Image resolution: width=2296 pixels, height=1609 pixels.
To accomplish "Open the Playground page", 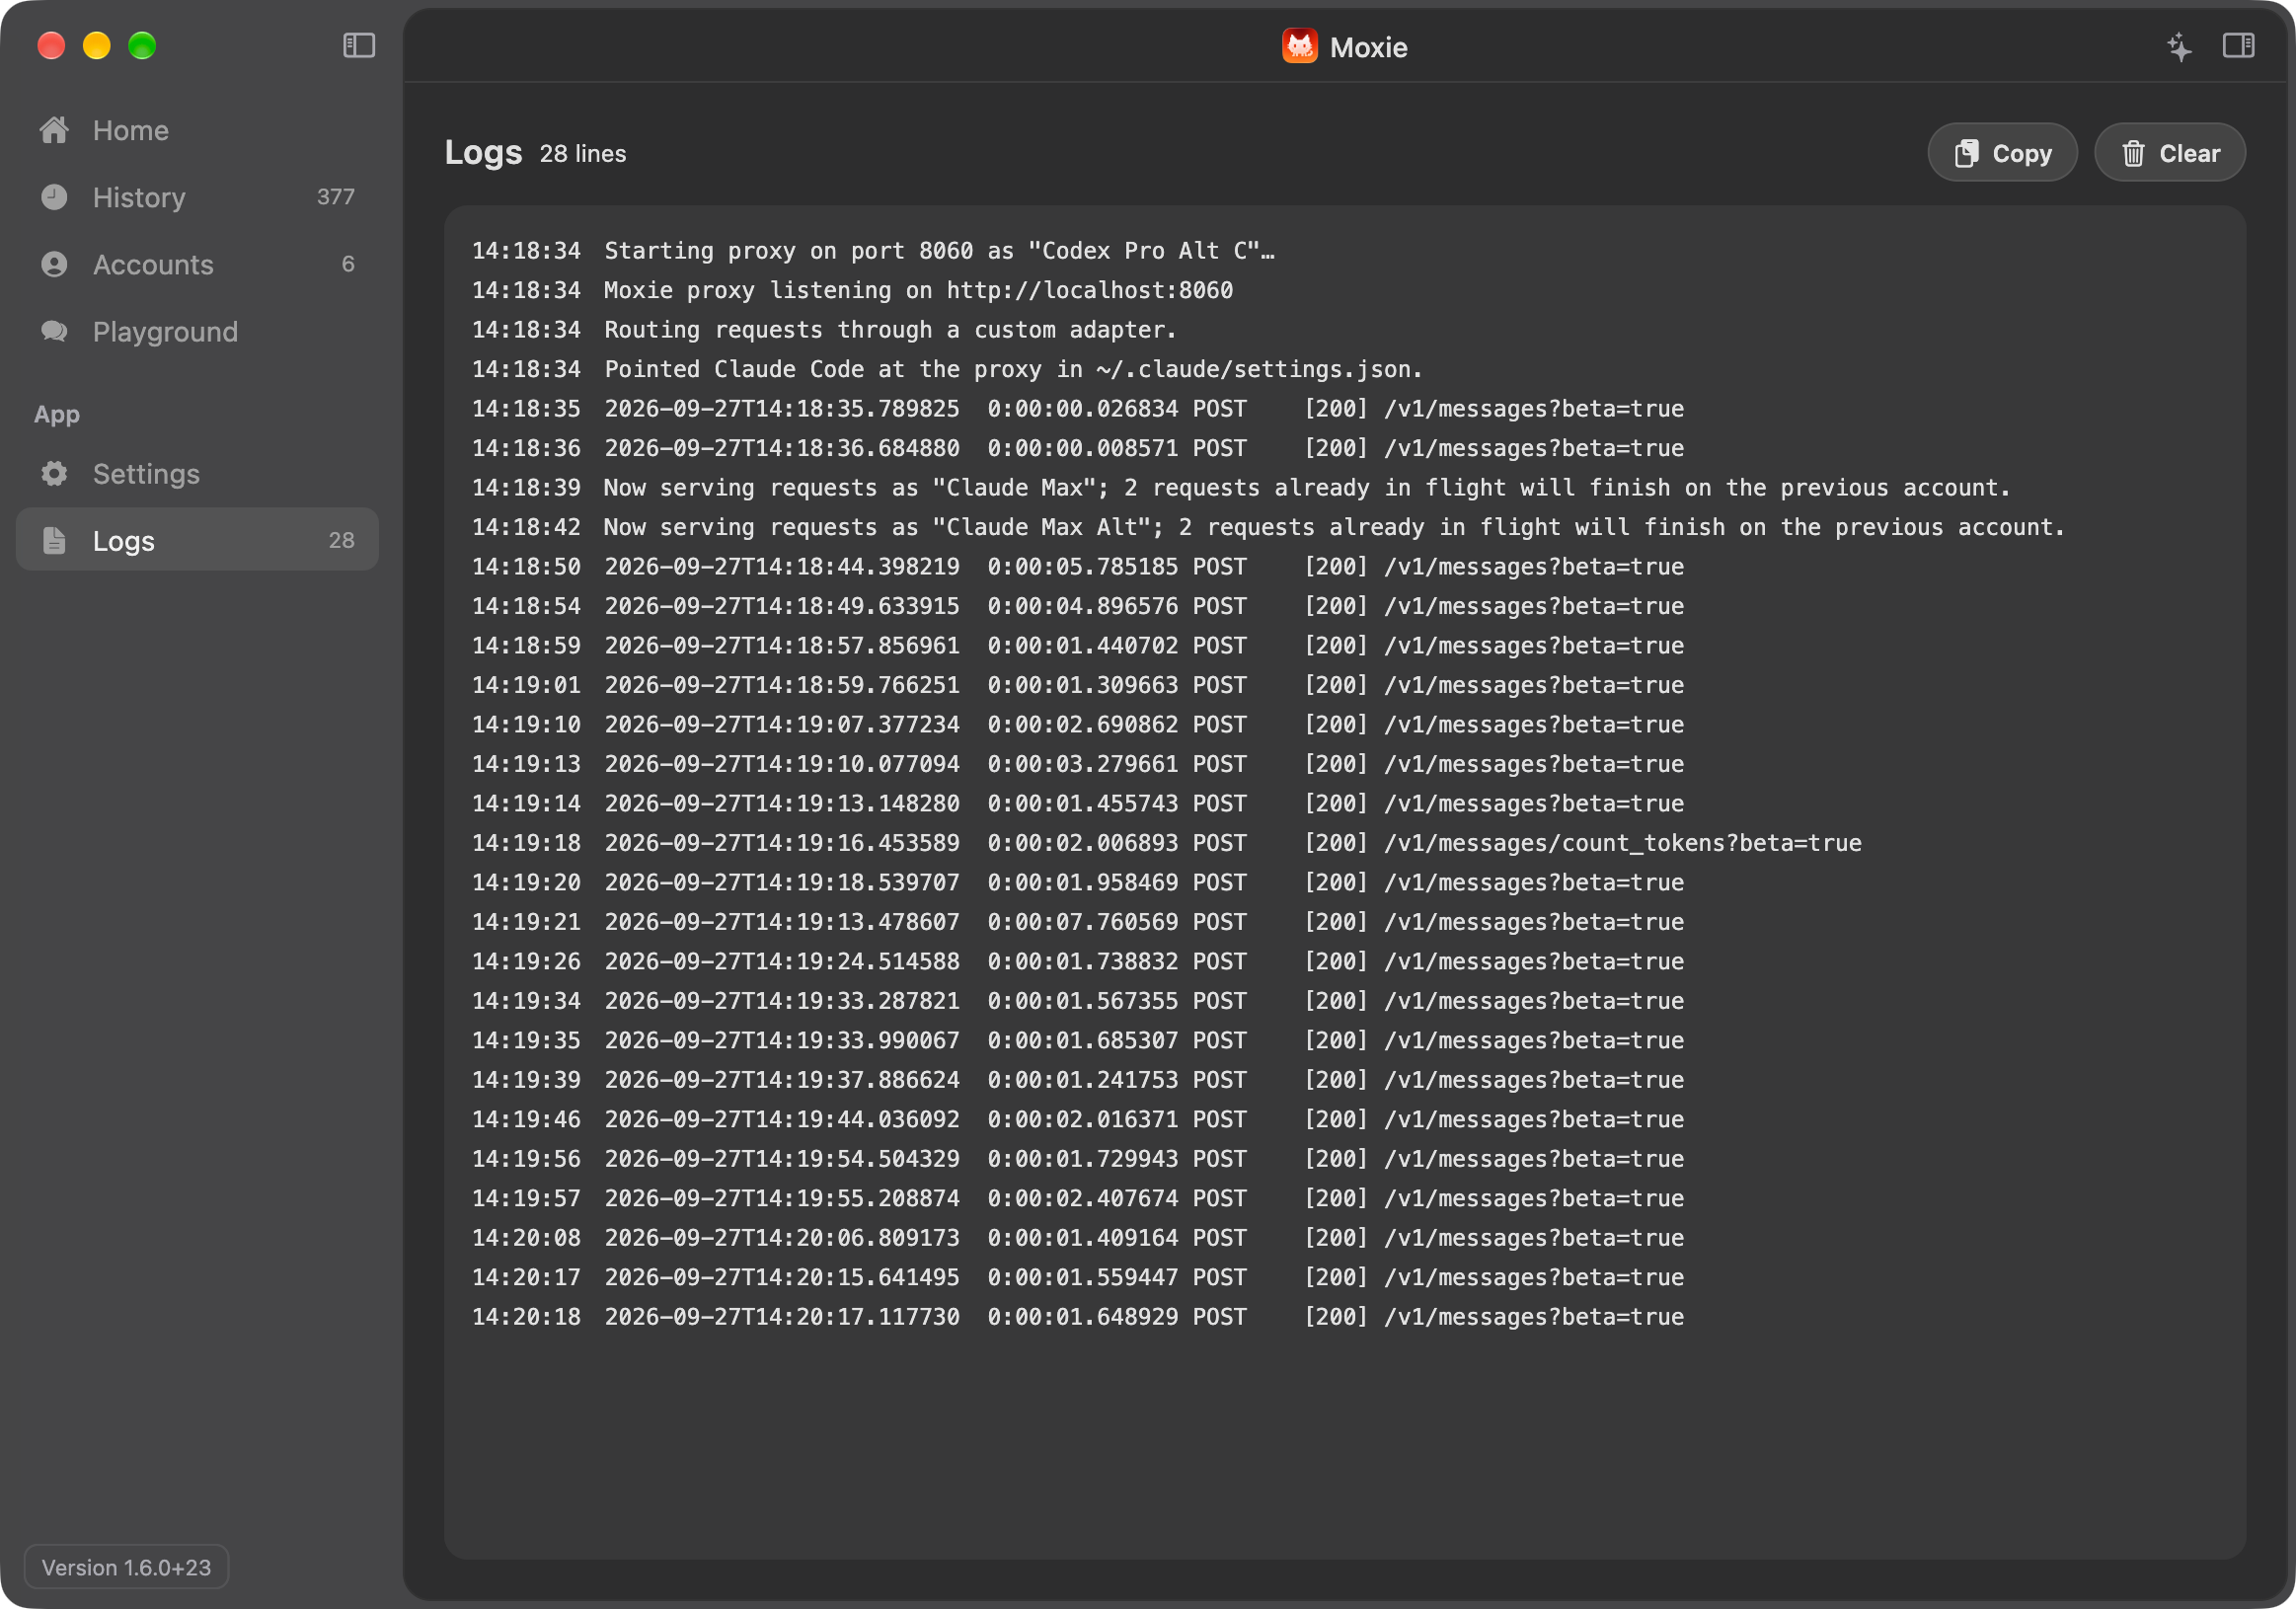I will [x=197, y=331].
